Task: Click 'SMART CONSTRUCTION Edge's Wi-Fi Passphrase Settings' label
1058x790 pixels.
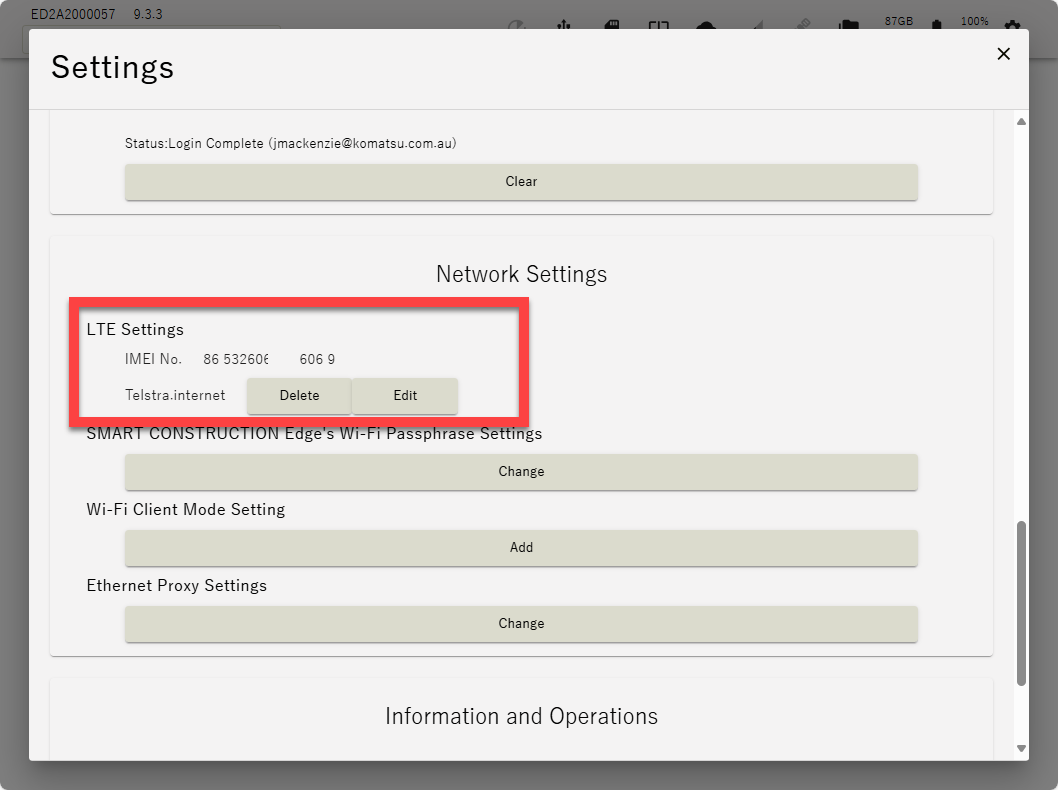Action: click(314, 433)
